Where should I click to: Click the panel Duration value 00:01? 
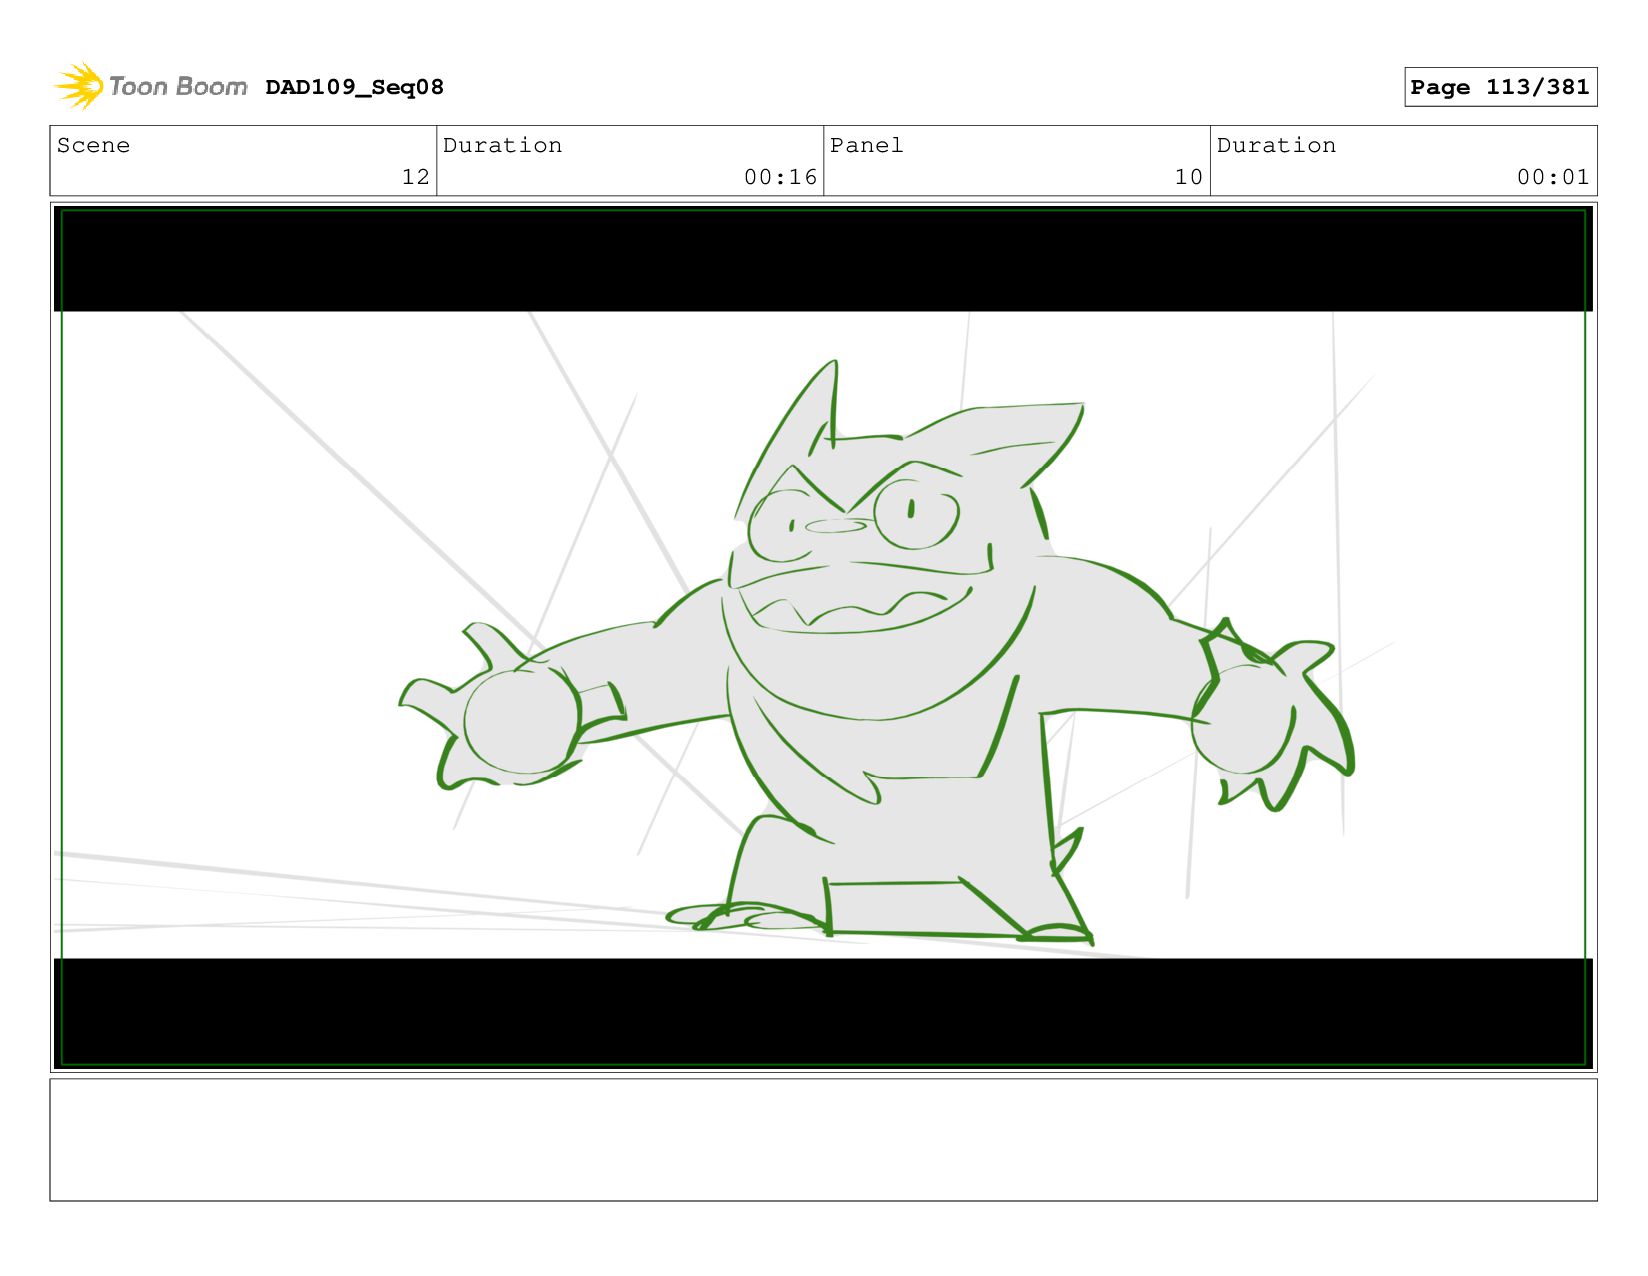[x=1553, y=177]
